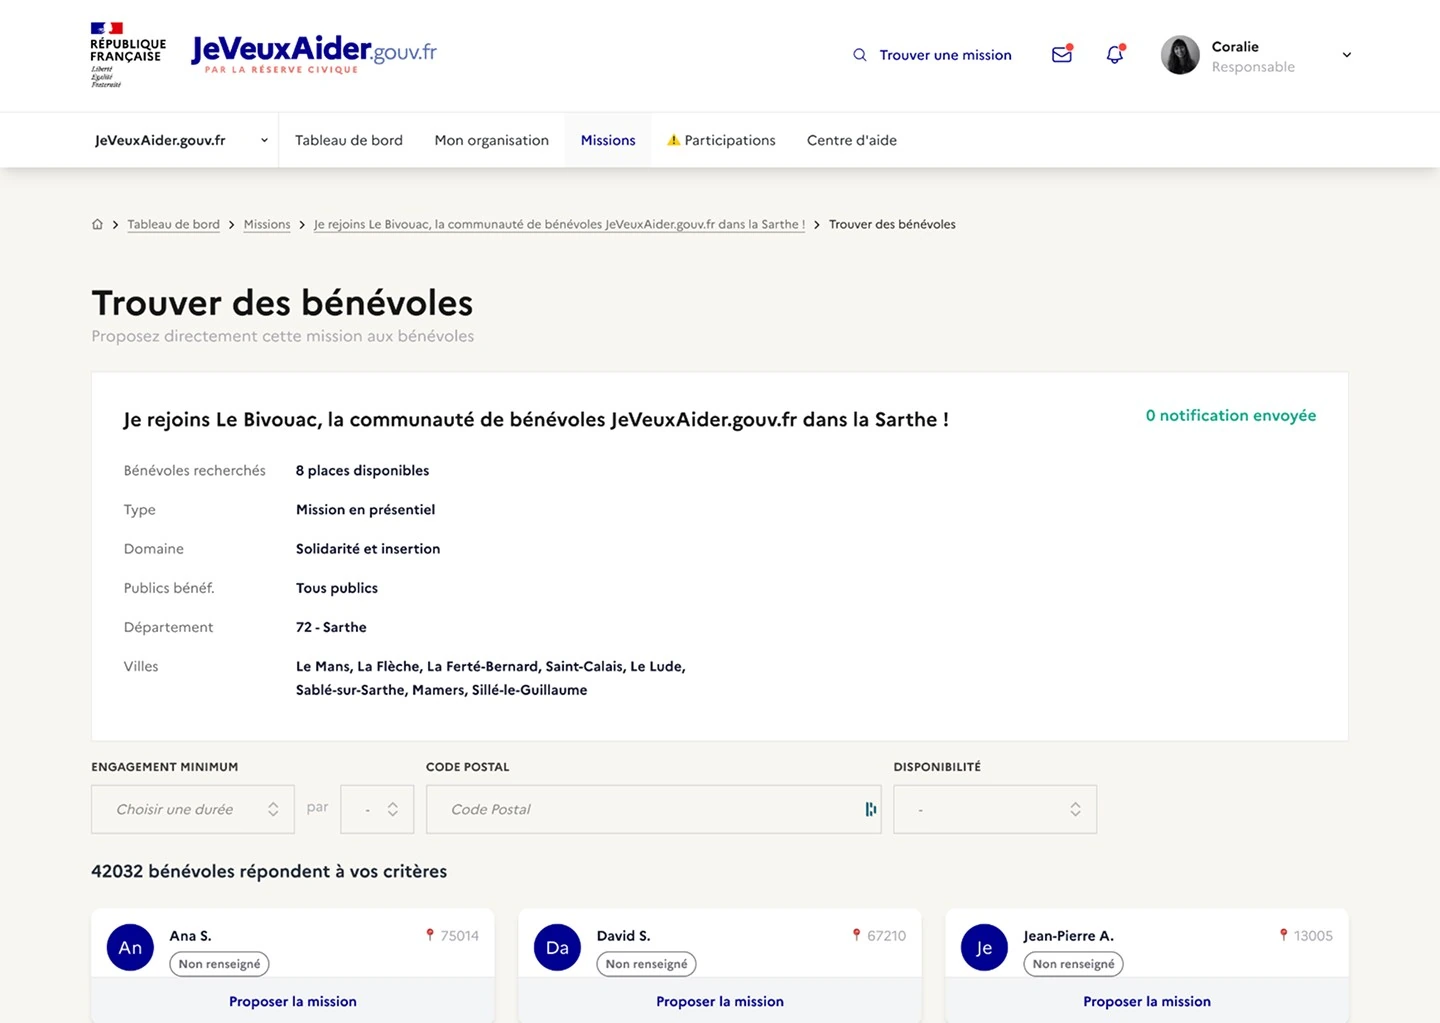1440x1023 pixels.
Task: Open the notifications bell icon
Action: coord(1115,55)
